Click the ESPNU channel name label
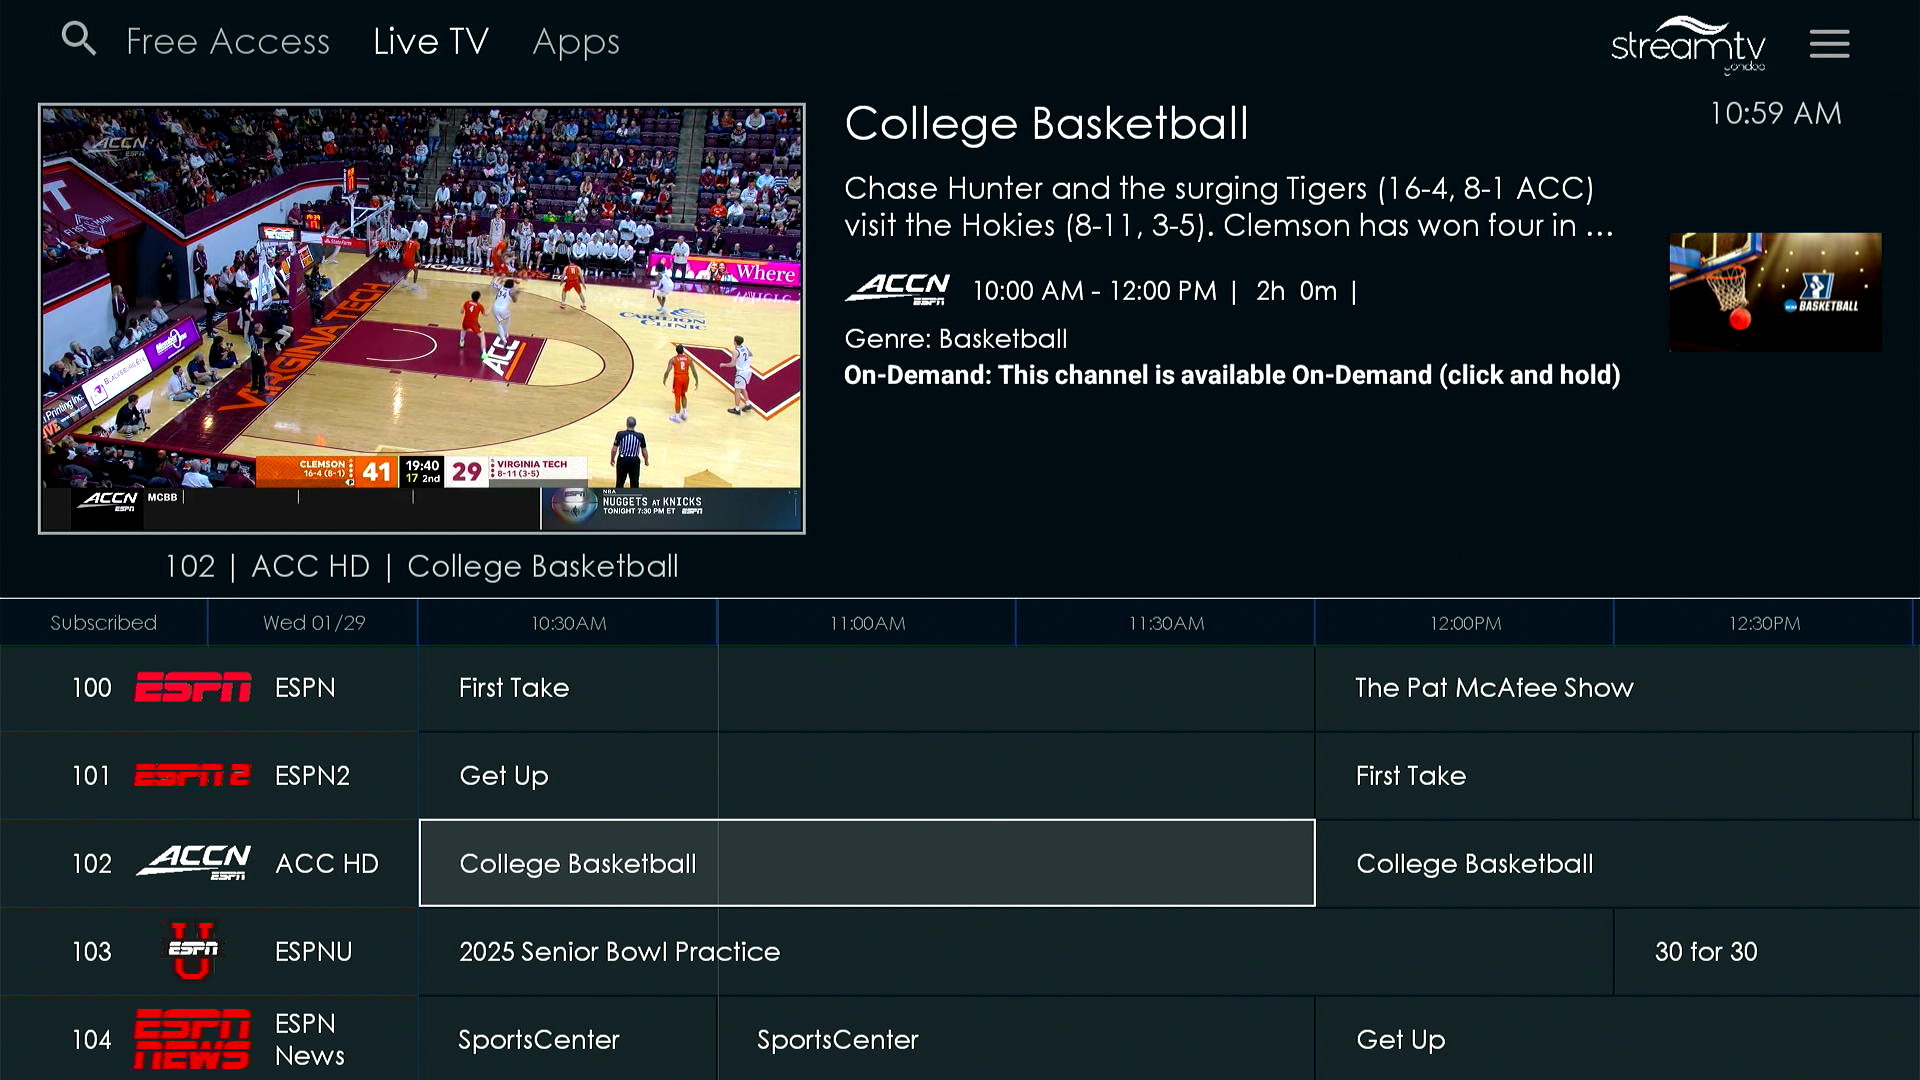 (x=313, y=952)
